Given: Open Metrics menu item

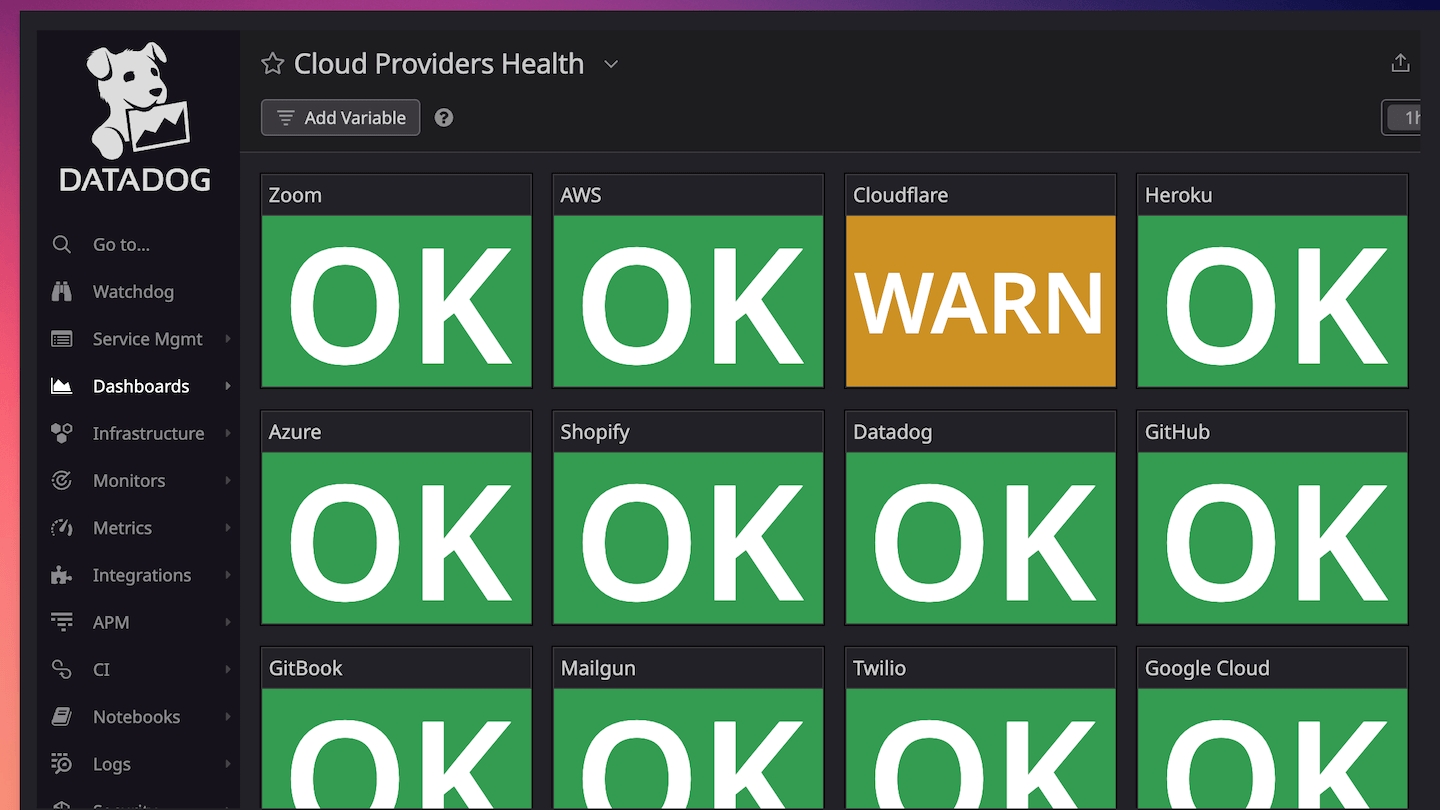Looking at the screenshot, I should coord(122,527).
